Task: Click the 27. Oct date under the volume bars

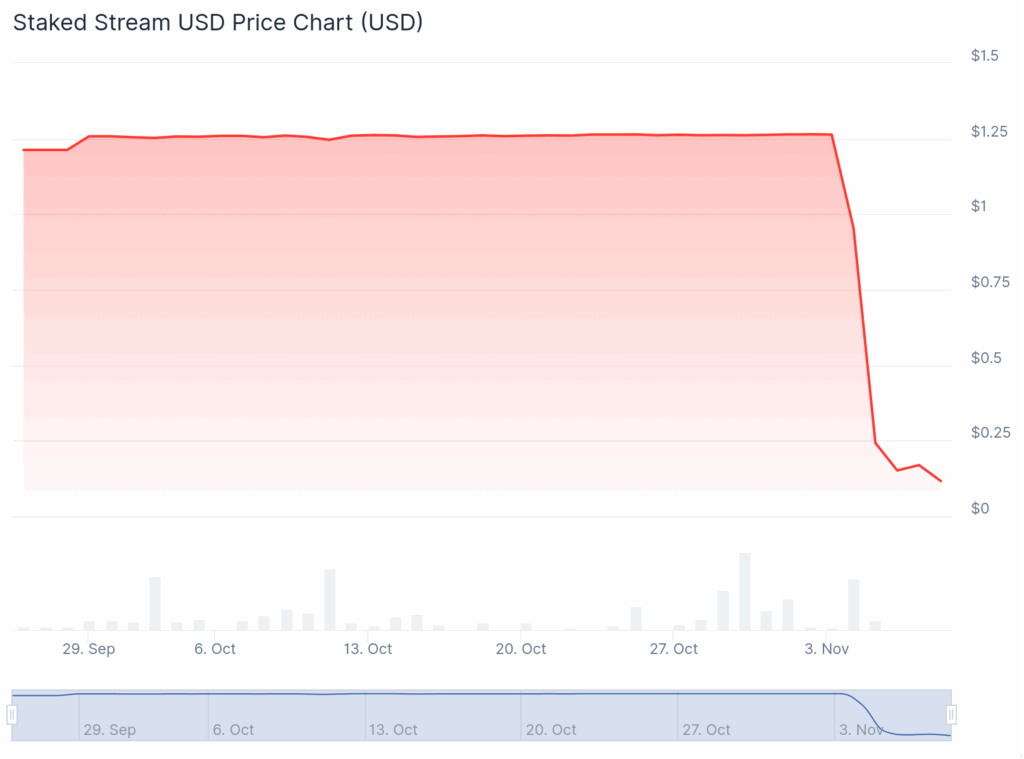Action: pyautogui.click(x=674, y=649)
